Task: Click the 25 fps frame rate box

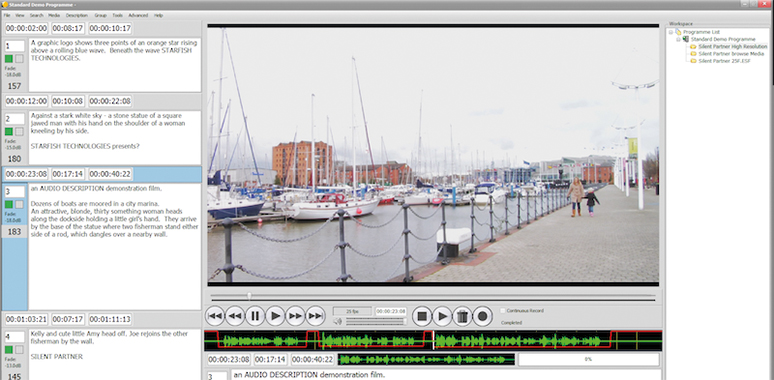Action: (352, 311)
